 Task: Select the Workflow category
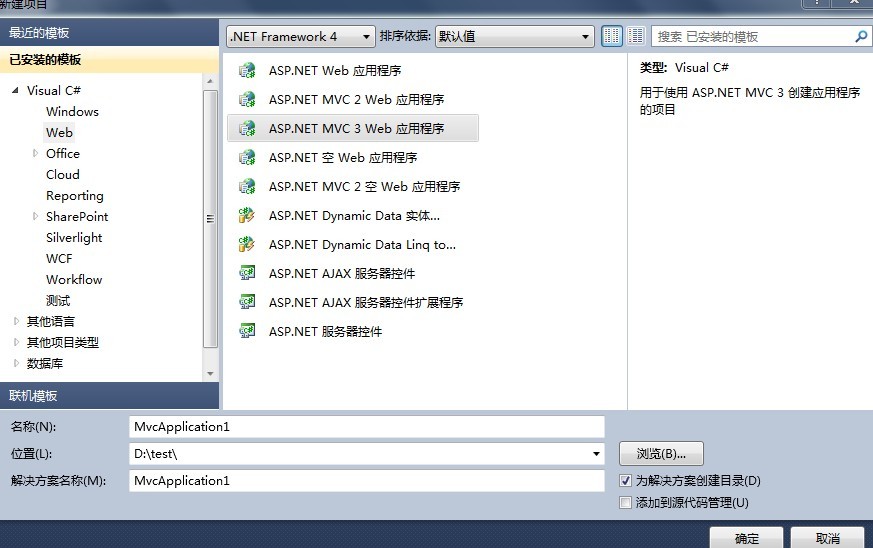(74, 280)
